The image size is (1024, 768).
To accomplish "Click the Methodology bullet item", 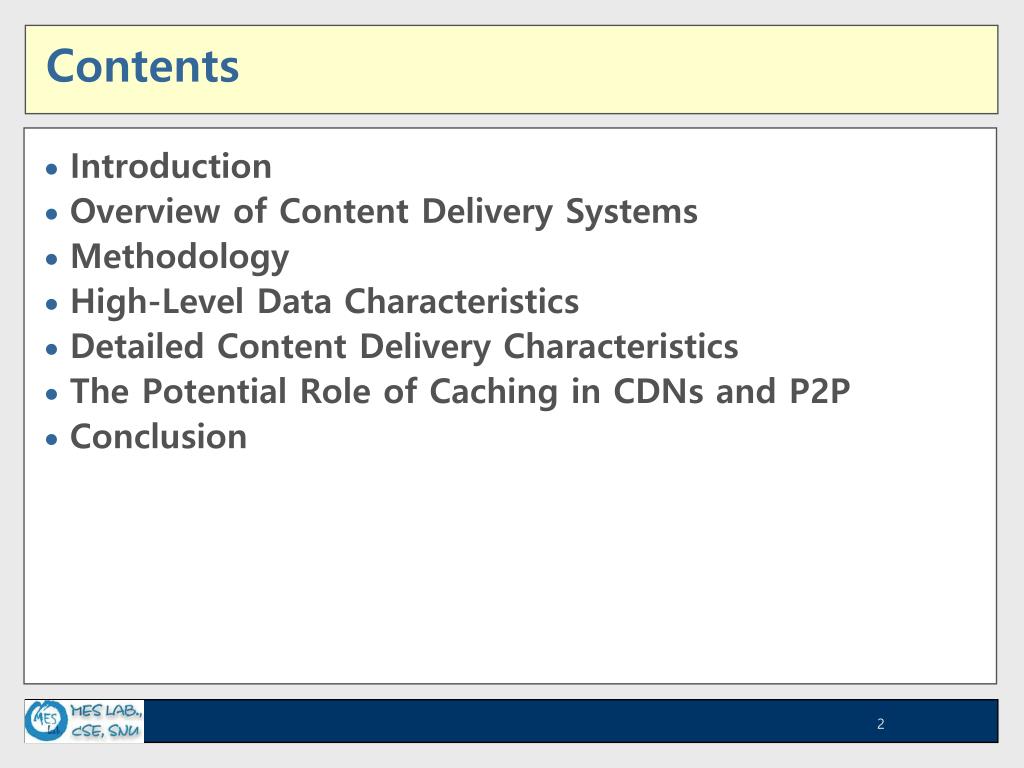I will point(180,257).
